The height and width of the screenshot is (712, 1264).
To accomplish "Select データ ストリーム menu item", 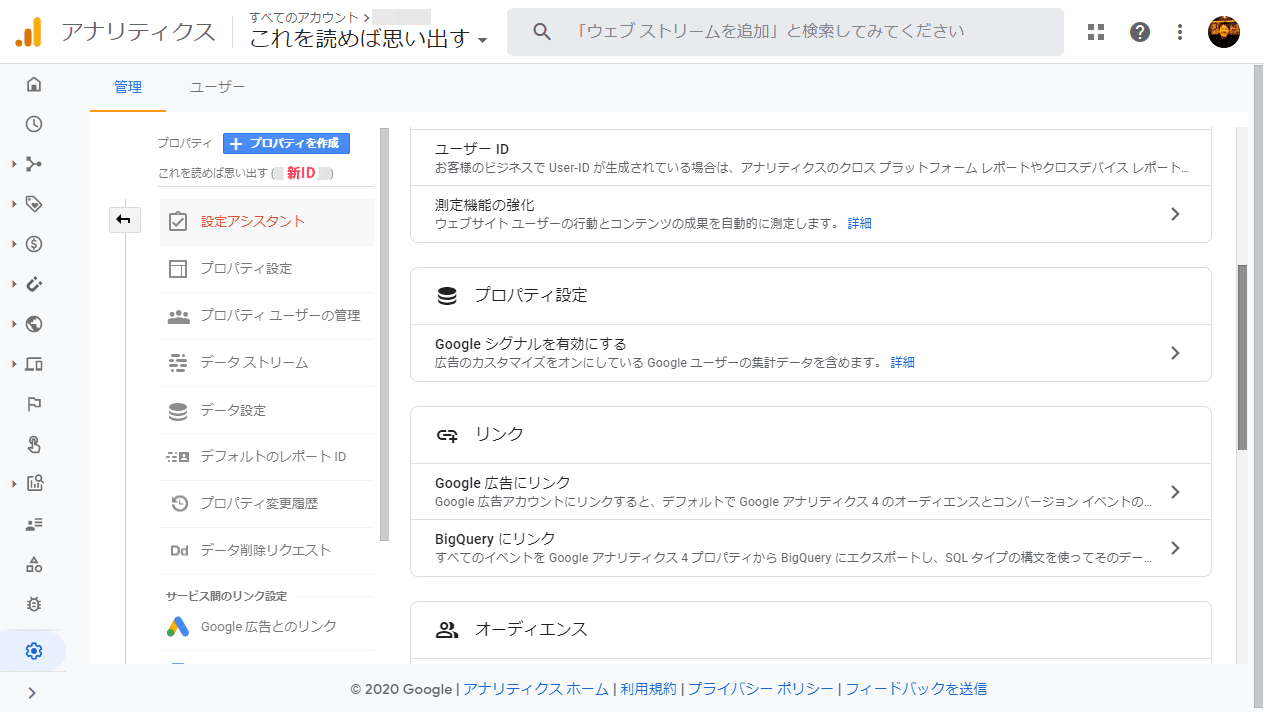I will [267, 362].
